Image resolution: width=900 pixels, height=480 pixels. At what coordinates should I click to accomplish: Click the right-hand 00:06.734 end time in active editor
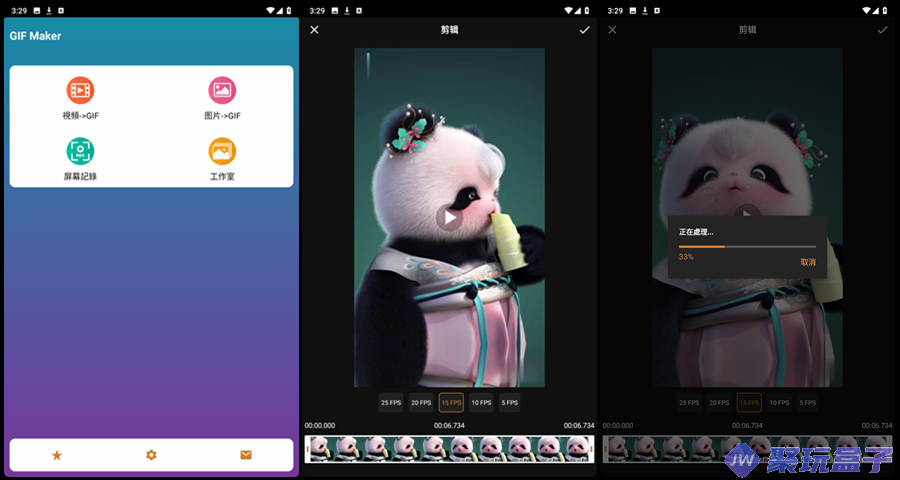pyautogui.click(x=579, y=425)
